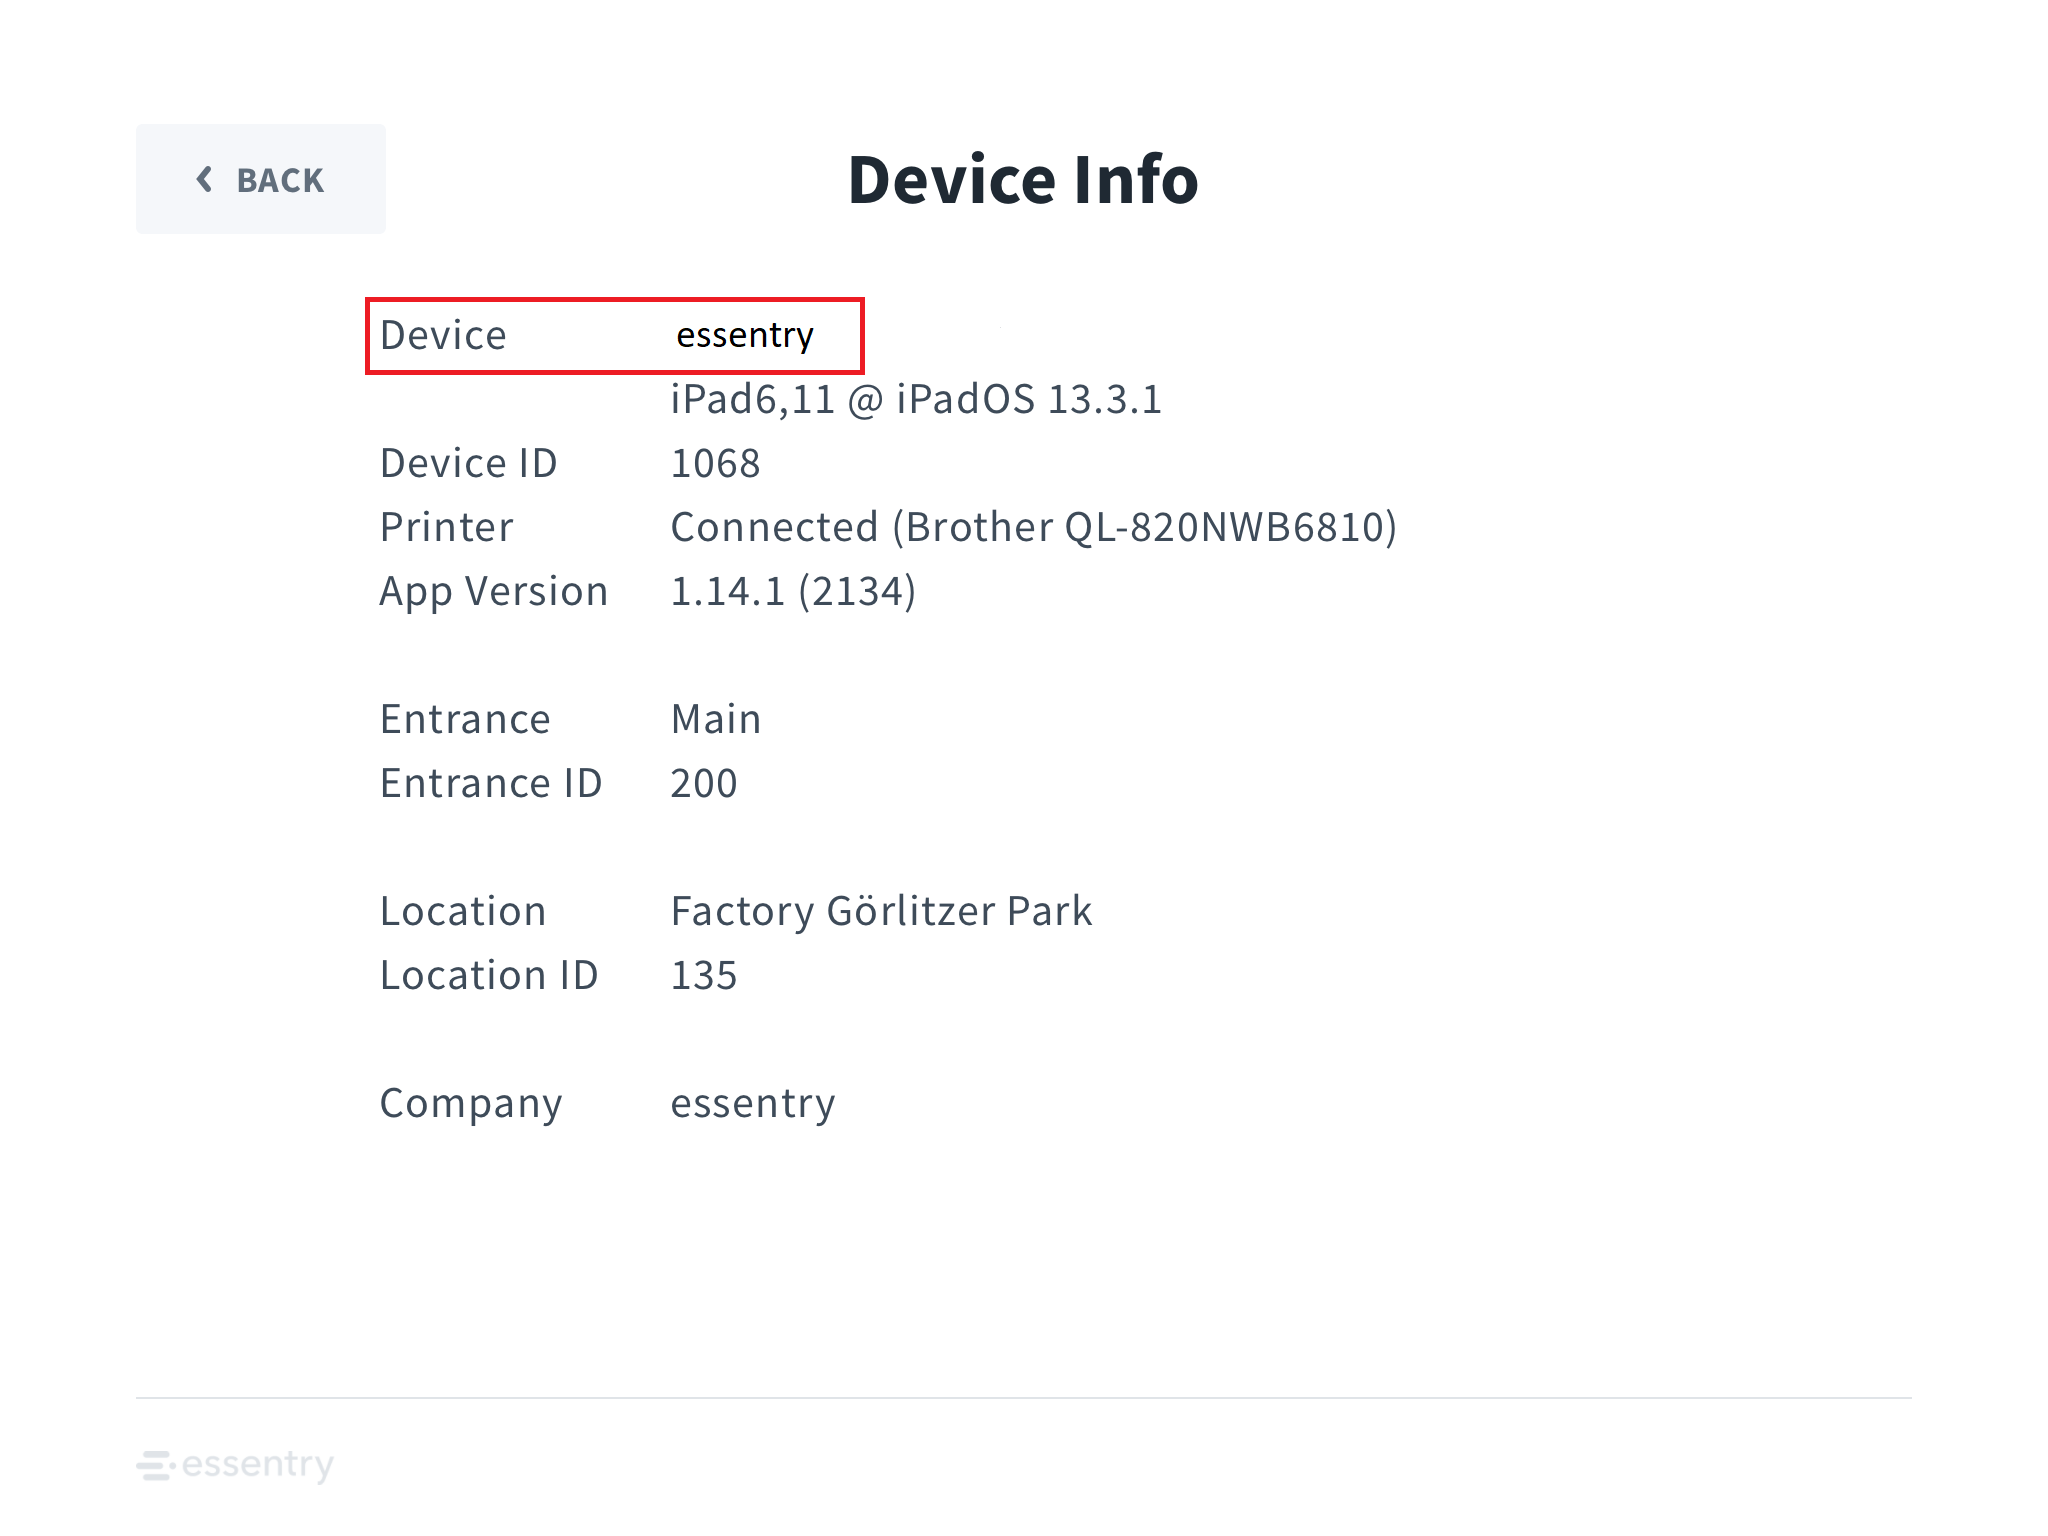This screenshot has width=2048, height=1536.
Task: Click the 'Printer' label
Action: [446, 527]
